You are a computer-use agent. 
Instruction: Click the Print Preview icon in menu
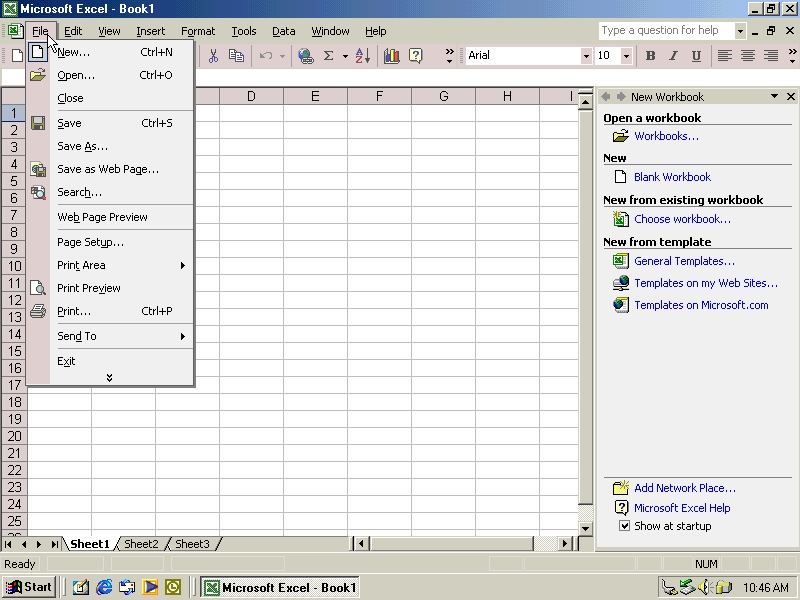(x=38, y=288)
